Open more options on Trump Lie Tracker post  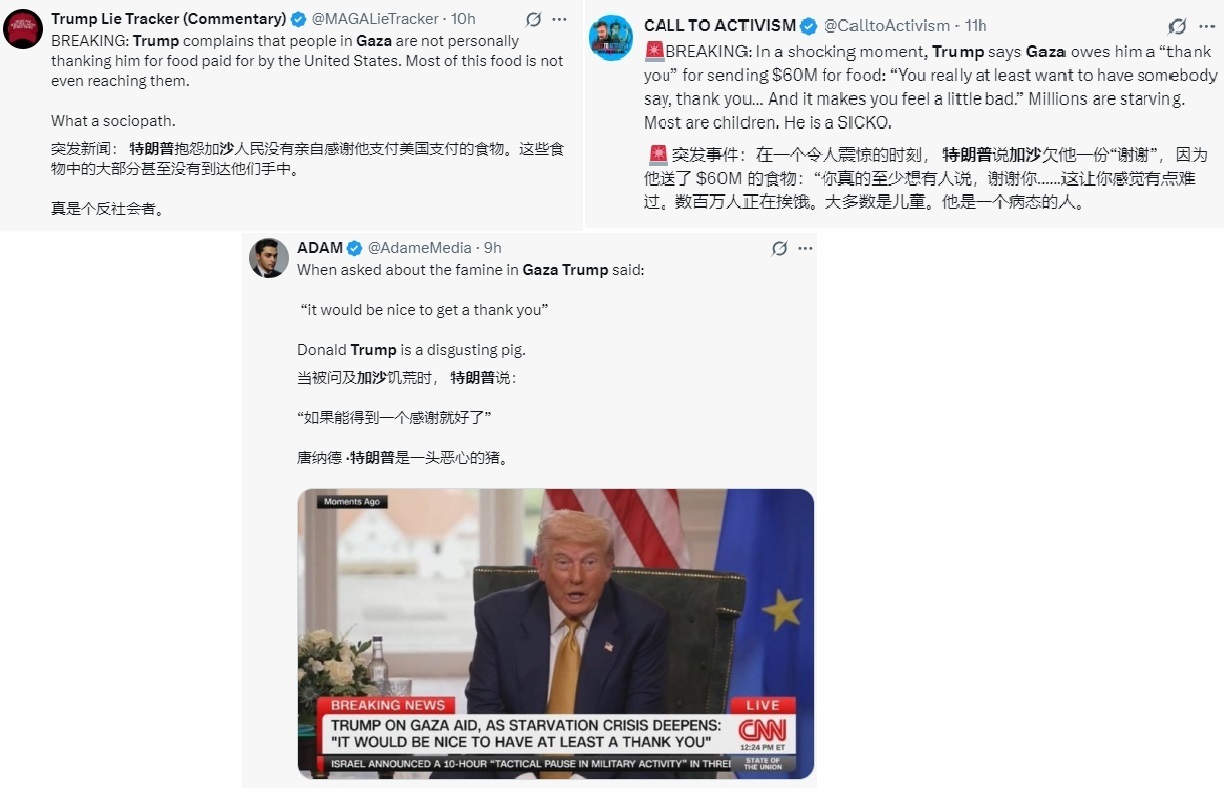[x=560, y=20]
